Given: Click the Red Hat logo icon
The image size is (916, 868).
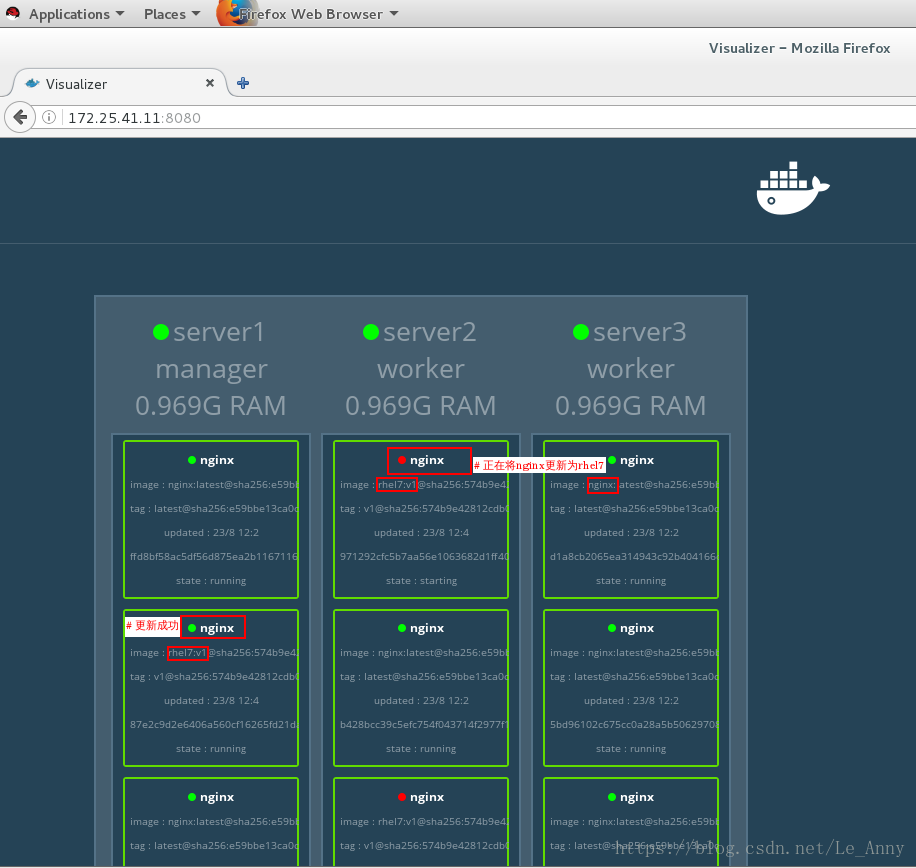Looking at the screenshot, I should (x=13, y=13).
